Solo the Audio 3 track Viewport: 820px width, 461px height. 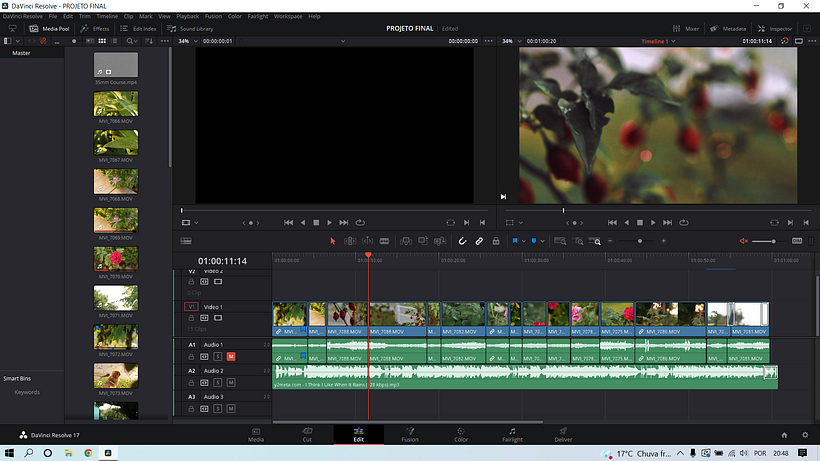click(218, 409)
